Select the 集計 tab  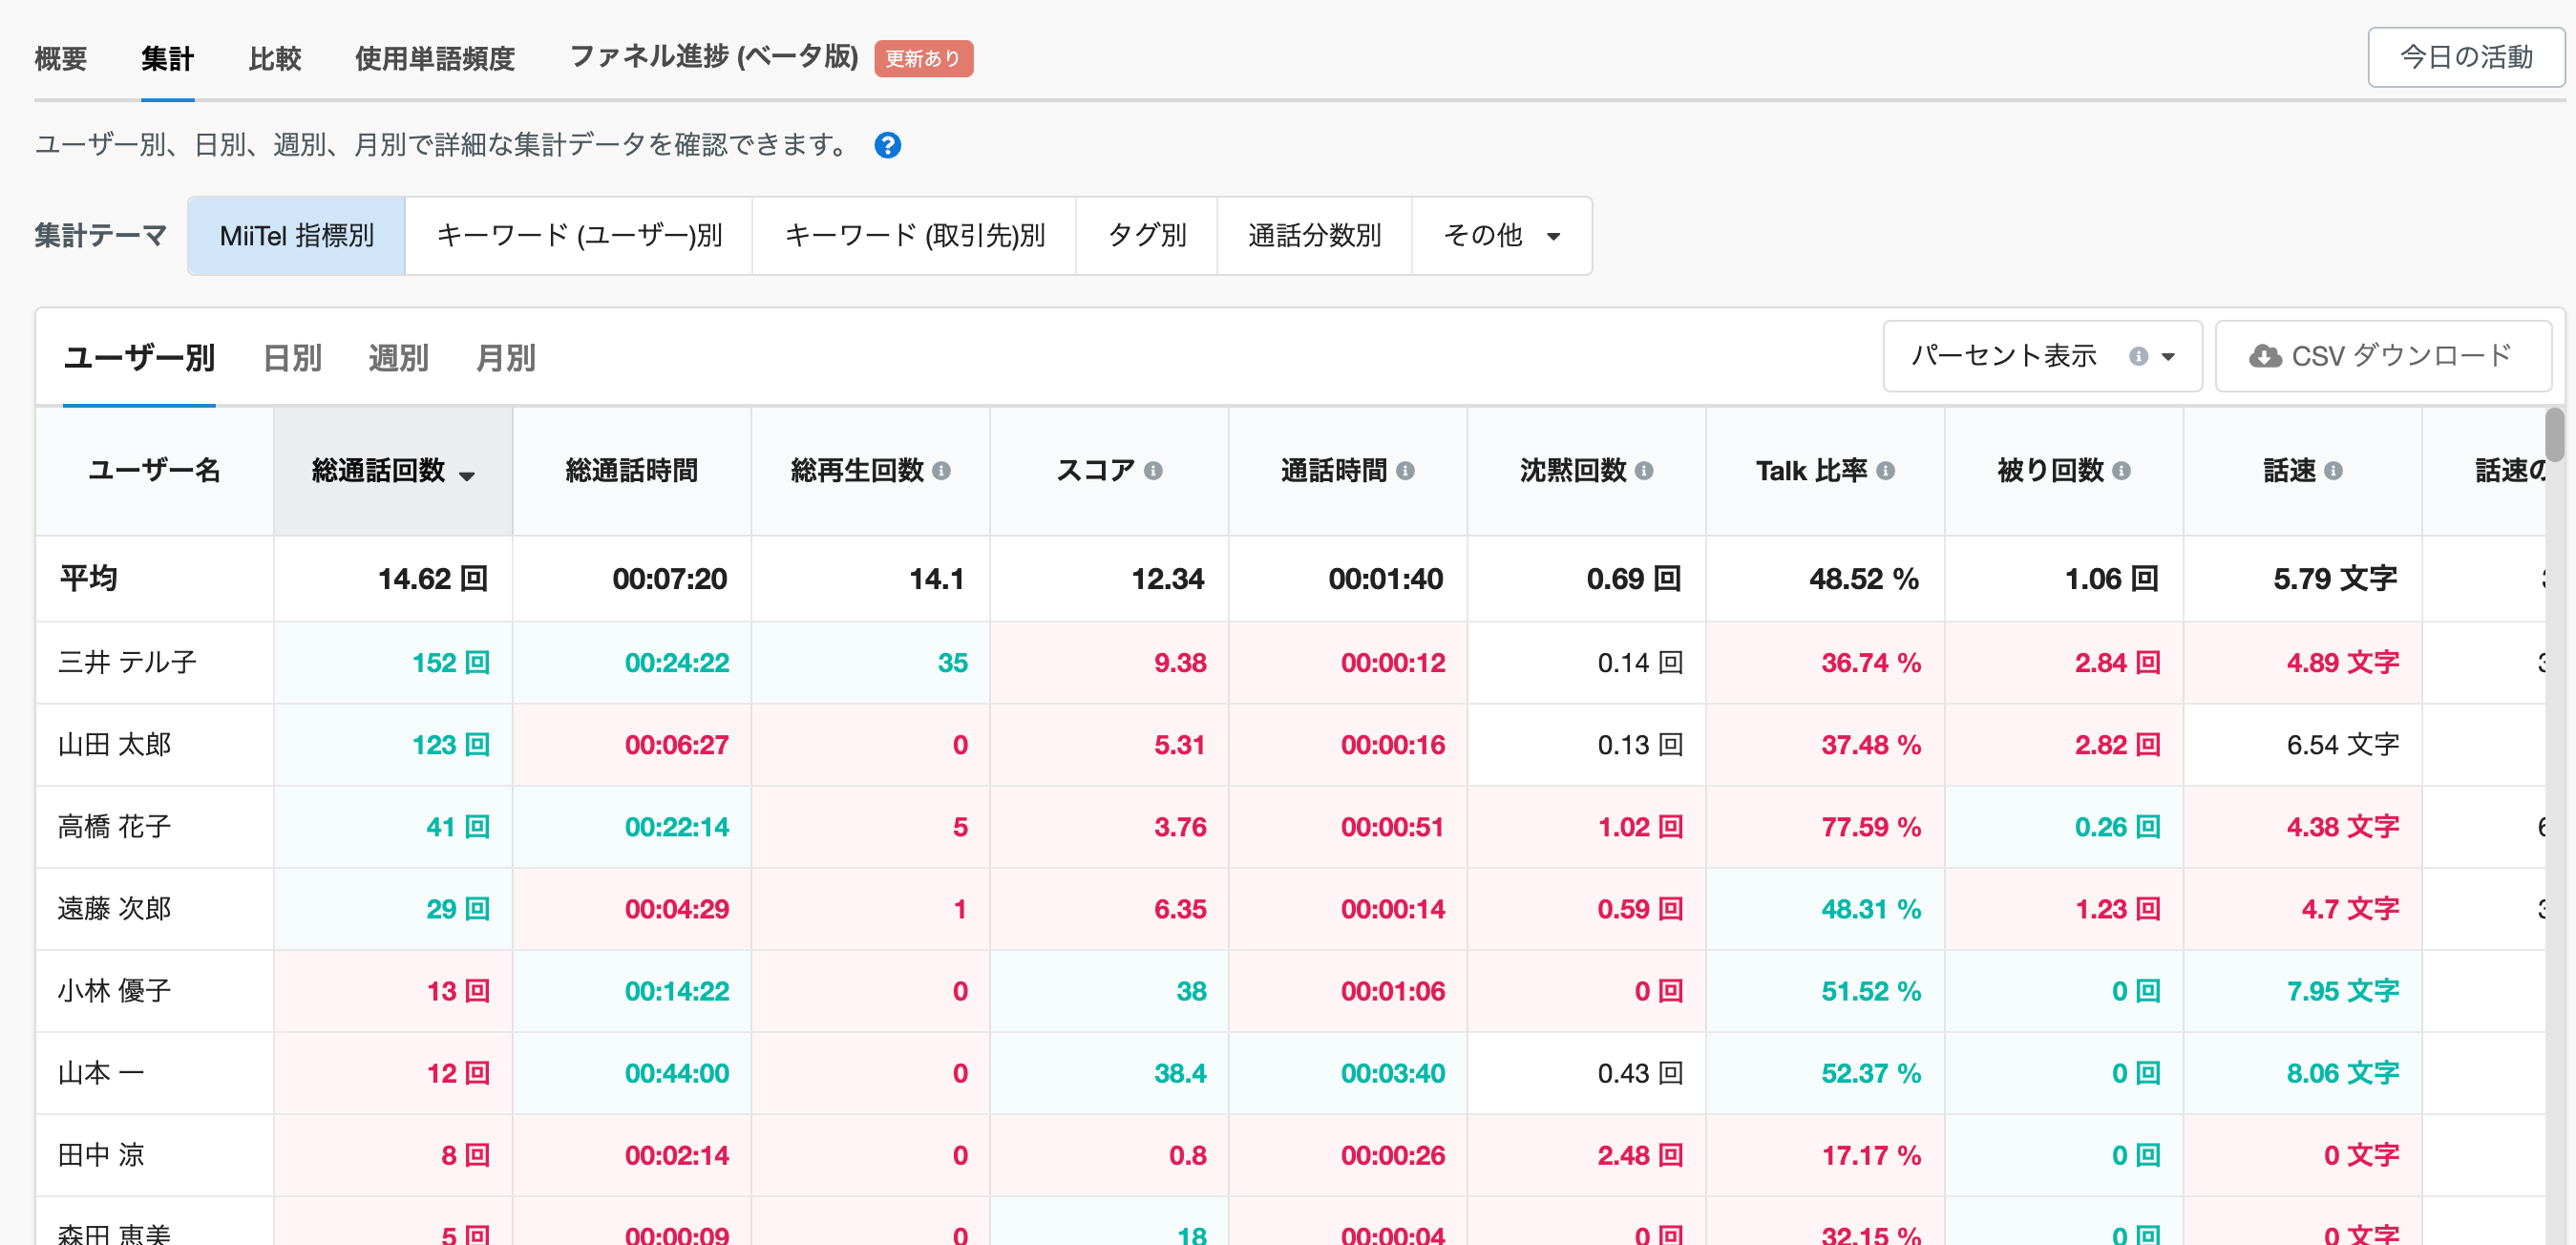point(167,59)
